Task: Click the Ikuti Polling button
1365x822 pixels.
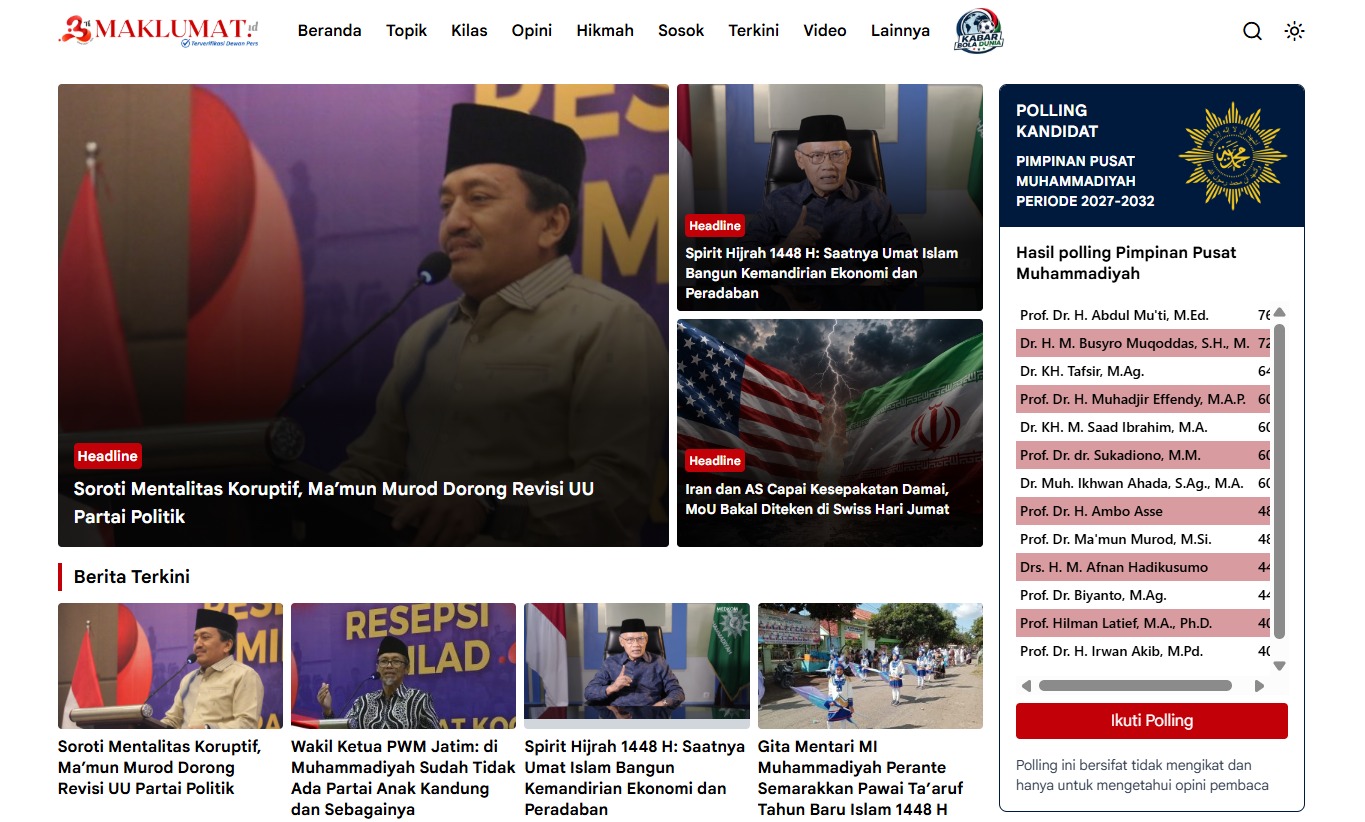Action: (1152, 721)
